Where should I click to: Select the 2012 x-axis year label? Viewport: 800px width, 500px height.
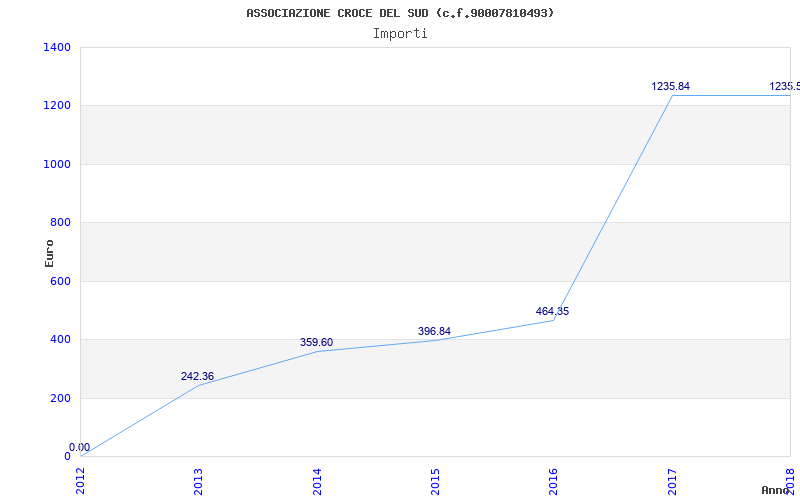click(x=81, y=482)
